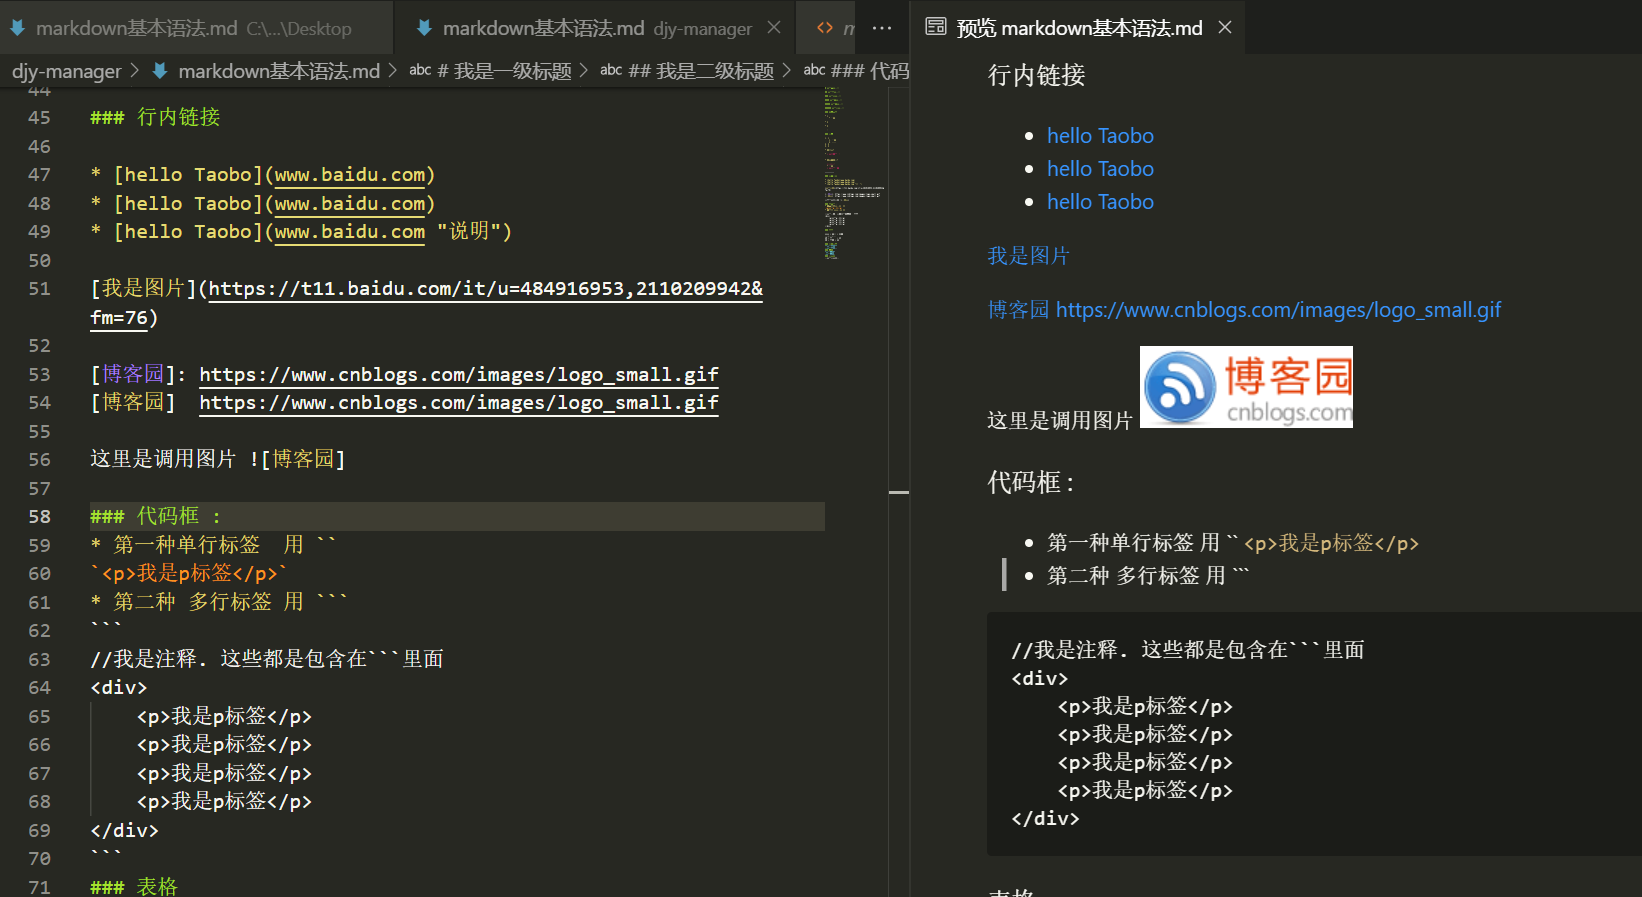Click the "代码框 :" heading in the preview
This screenshot has height=897, width=1642.
[x=1031, y=483]
